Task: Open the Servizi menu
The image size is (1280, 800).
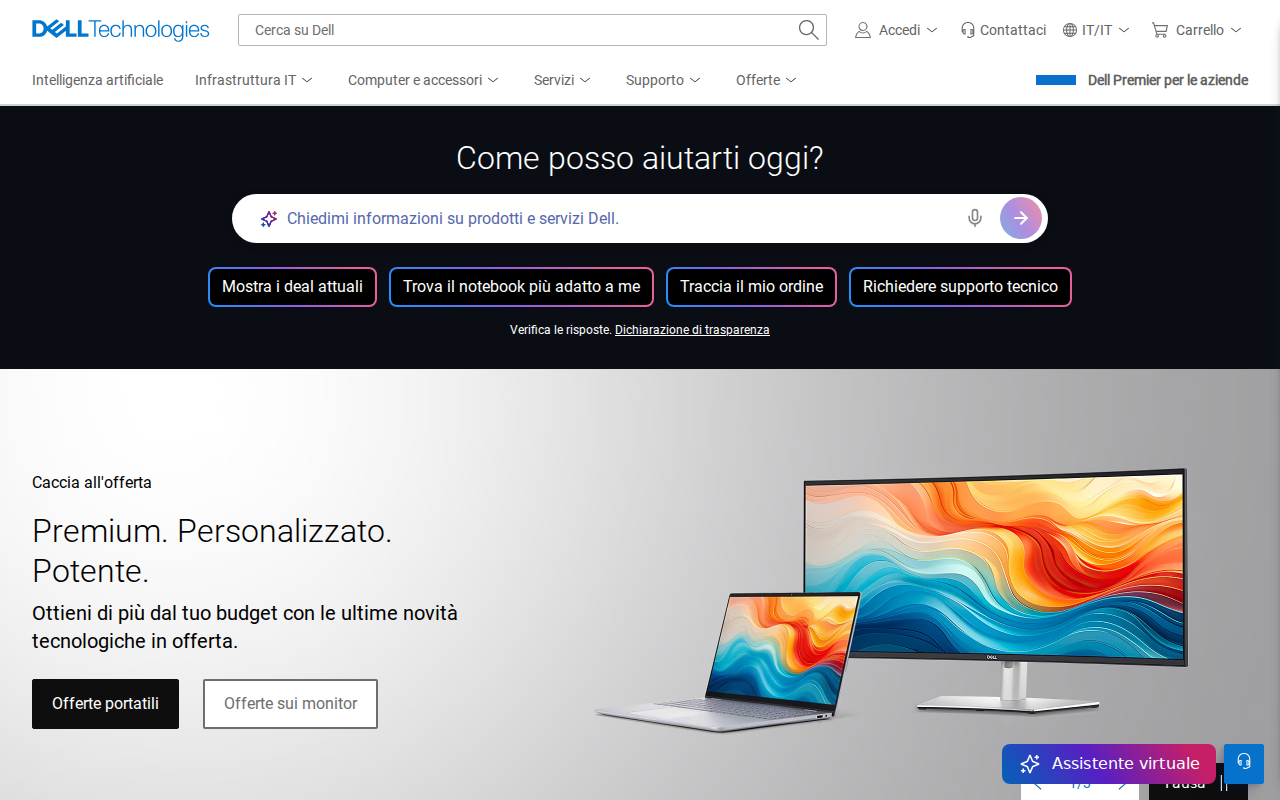Action: 562,80
